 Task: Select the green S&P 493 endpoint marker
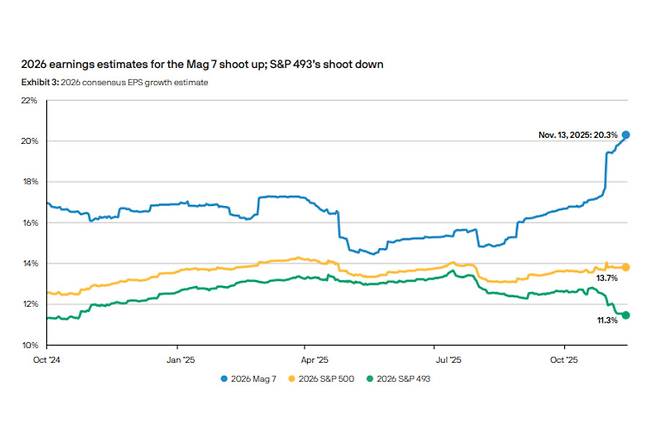pos(626,315)
